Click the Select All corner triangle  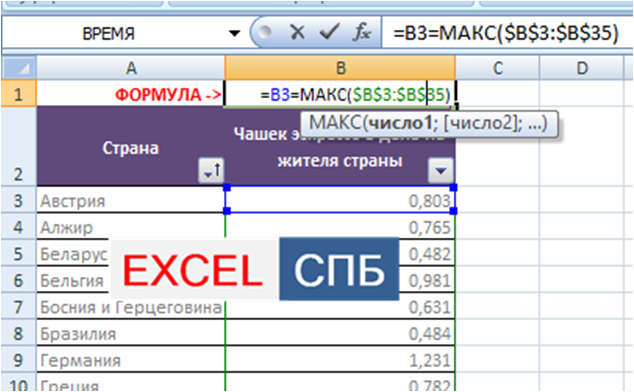pyautogui.click(x=19, y=68)
